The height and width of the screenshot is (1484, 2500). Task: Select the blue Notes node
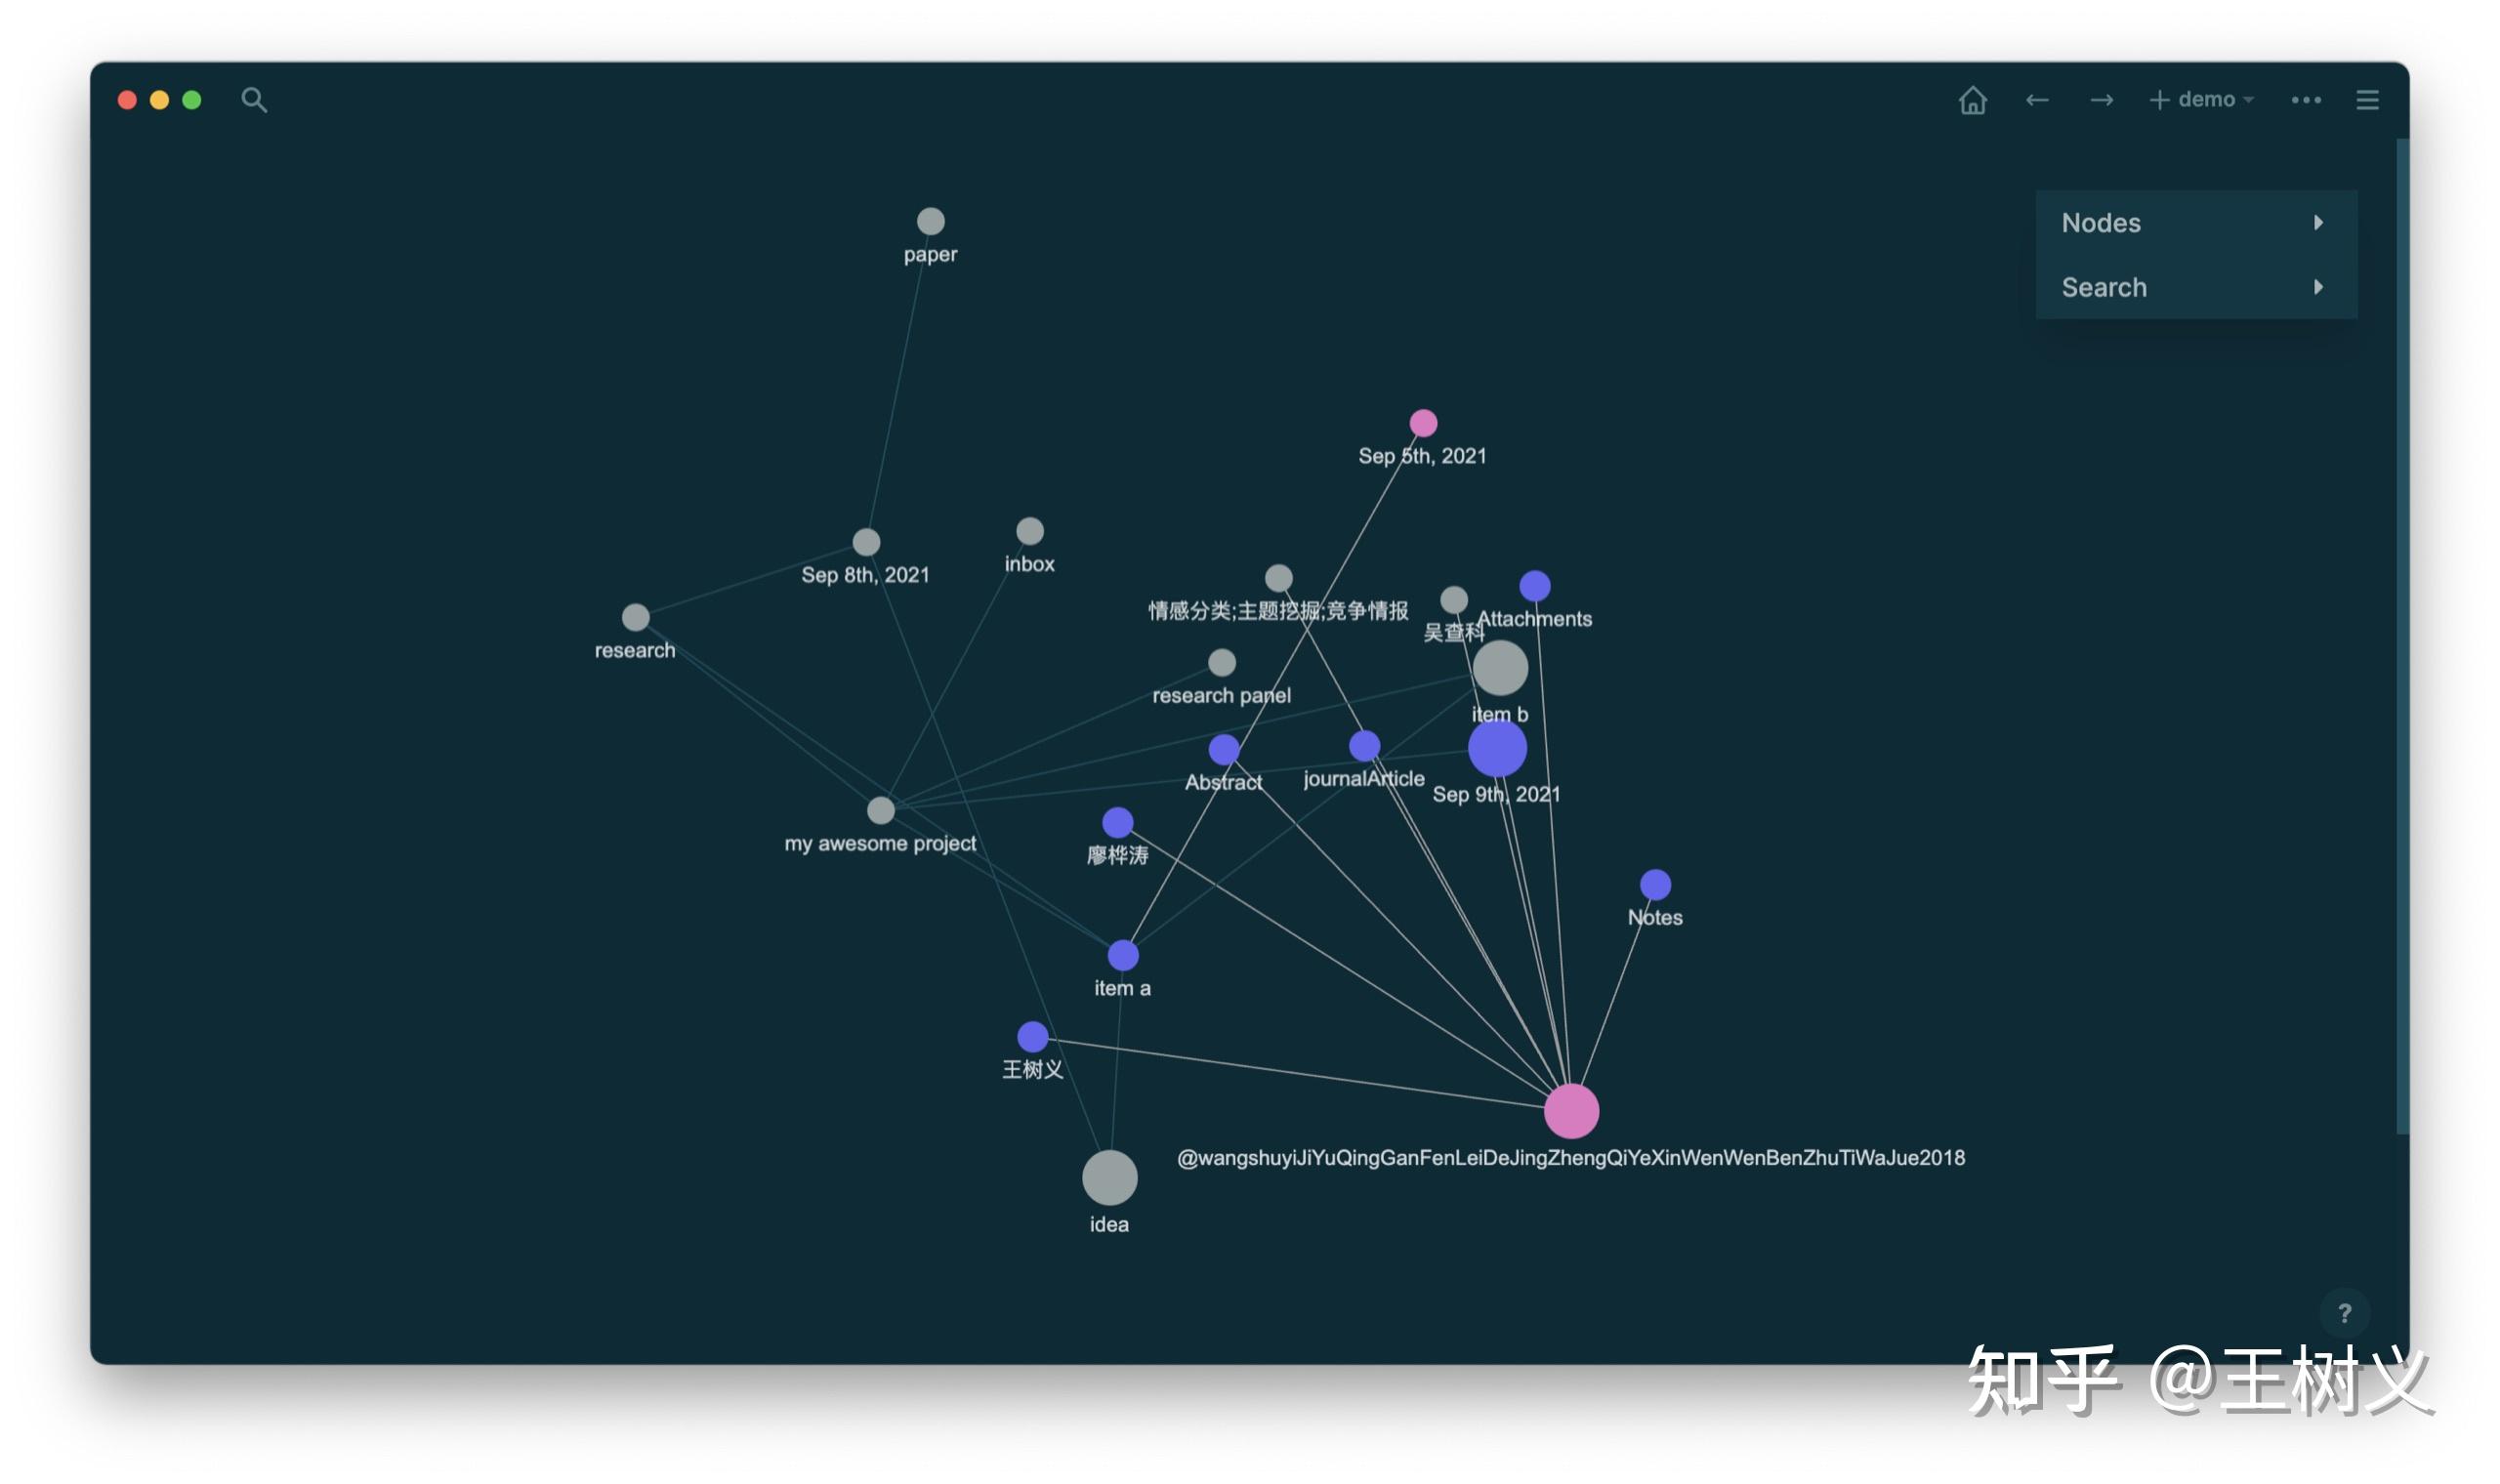pos(1655,884)
